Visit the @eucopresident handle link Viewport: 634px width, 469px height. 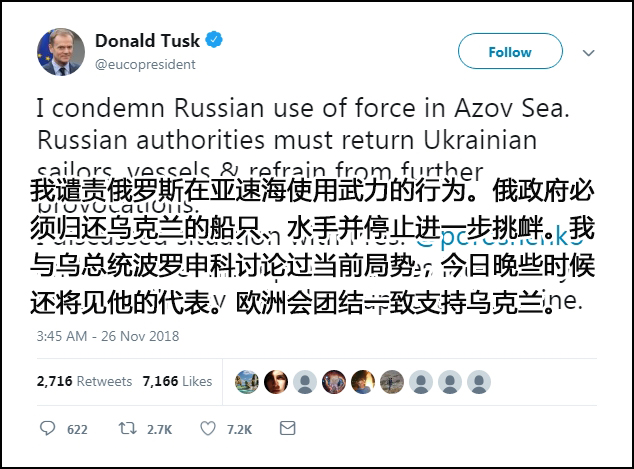click(x=145, y=64)
